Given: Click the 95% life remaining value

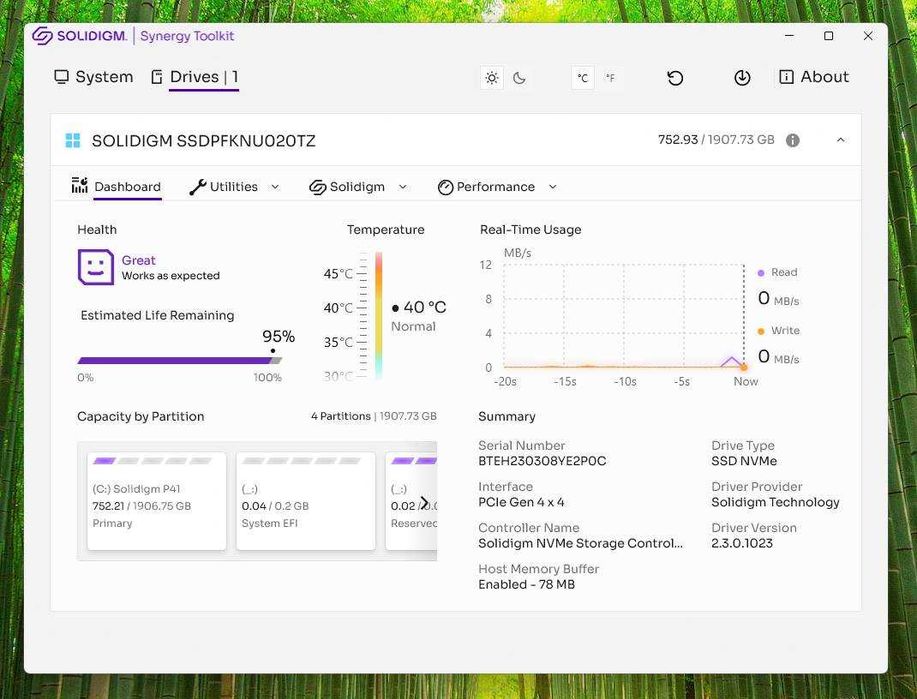Looking at the screenshot, I should tap(278, 336).
